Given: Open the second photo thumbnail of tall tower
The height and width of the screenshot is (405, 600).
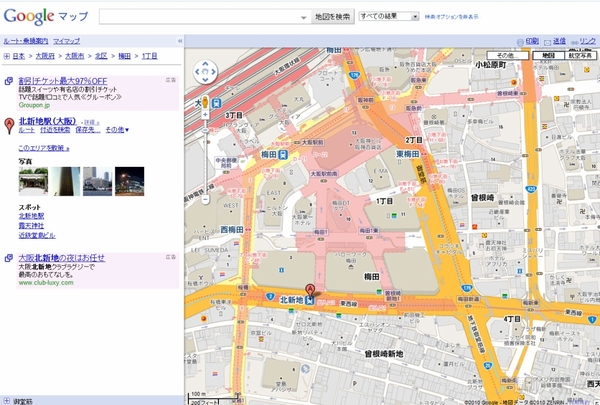Looking at the screenshot, I should coord(65,181).
